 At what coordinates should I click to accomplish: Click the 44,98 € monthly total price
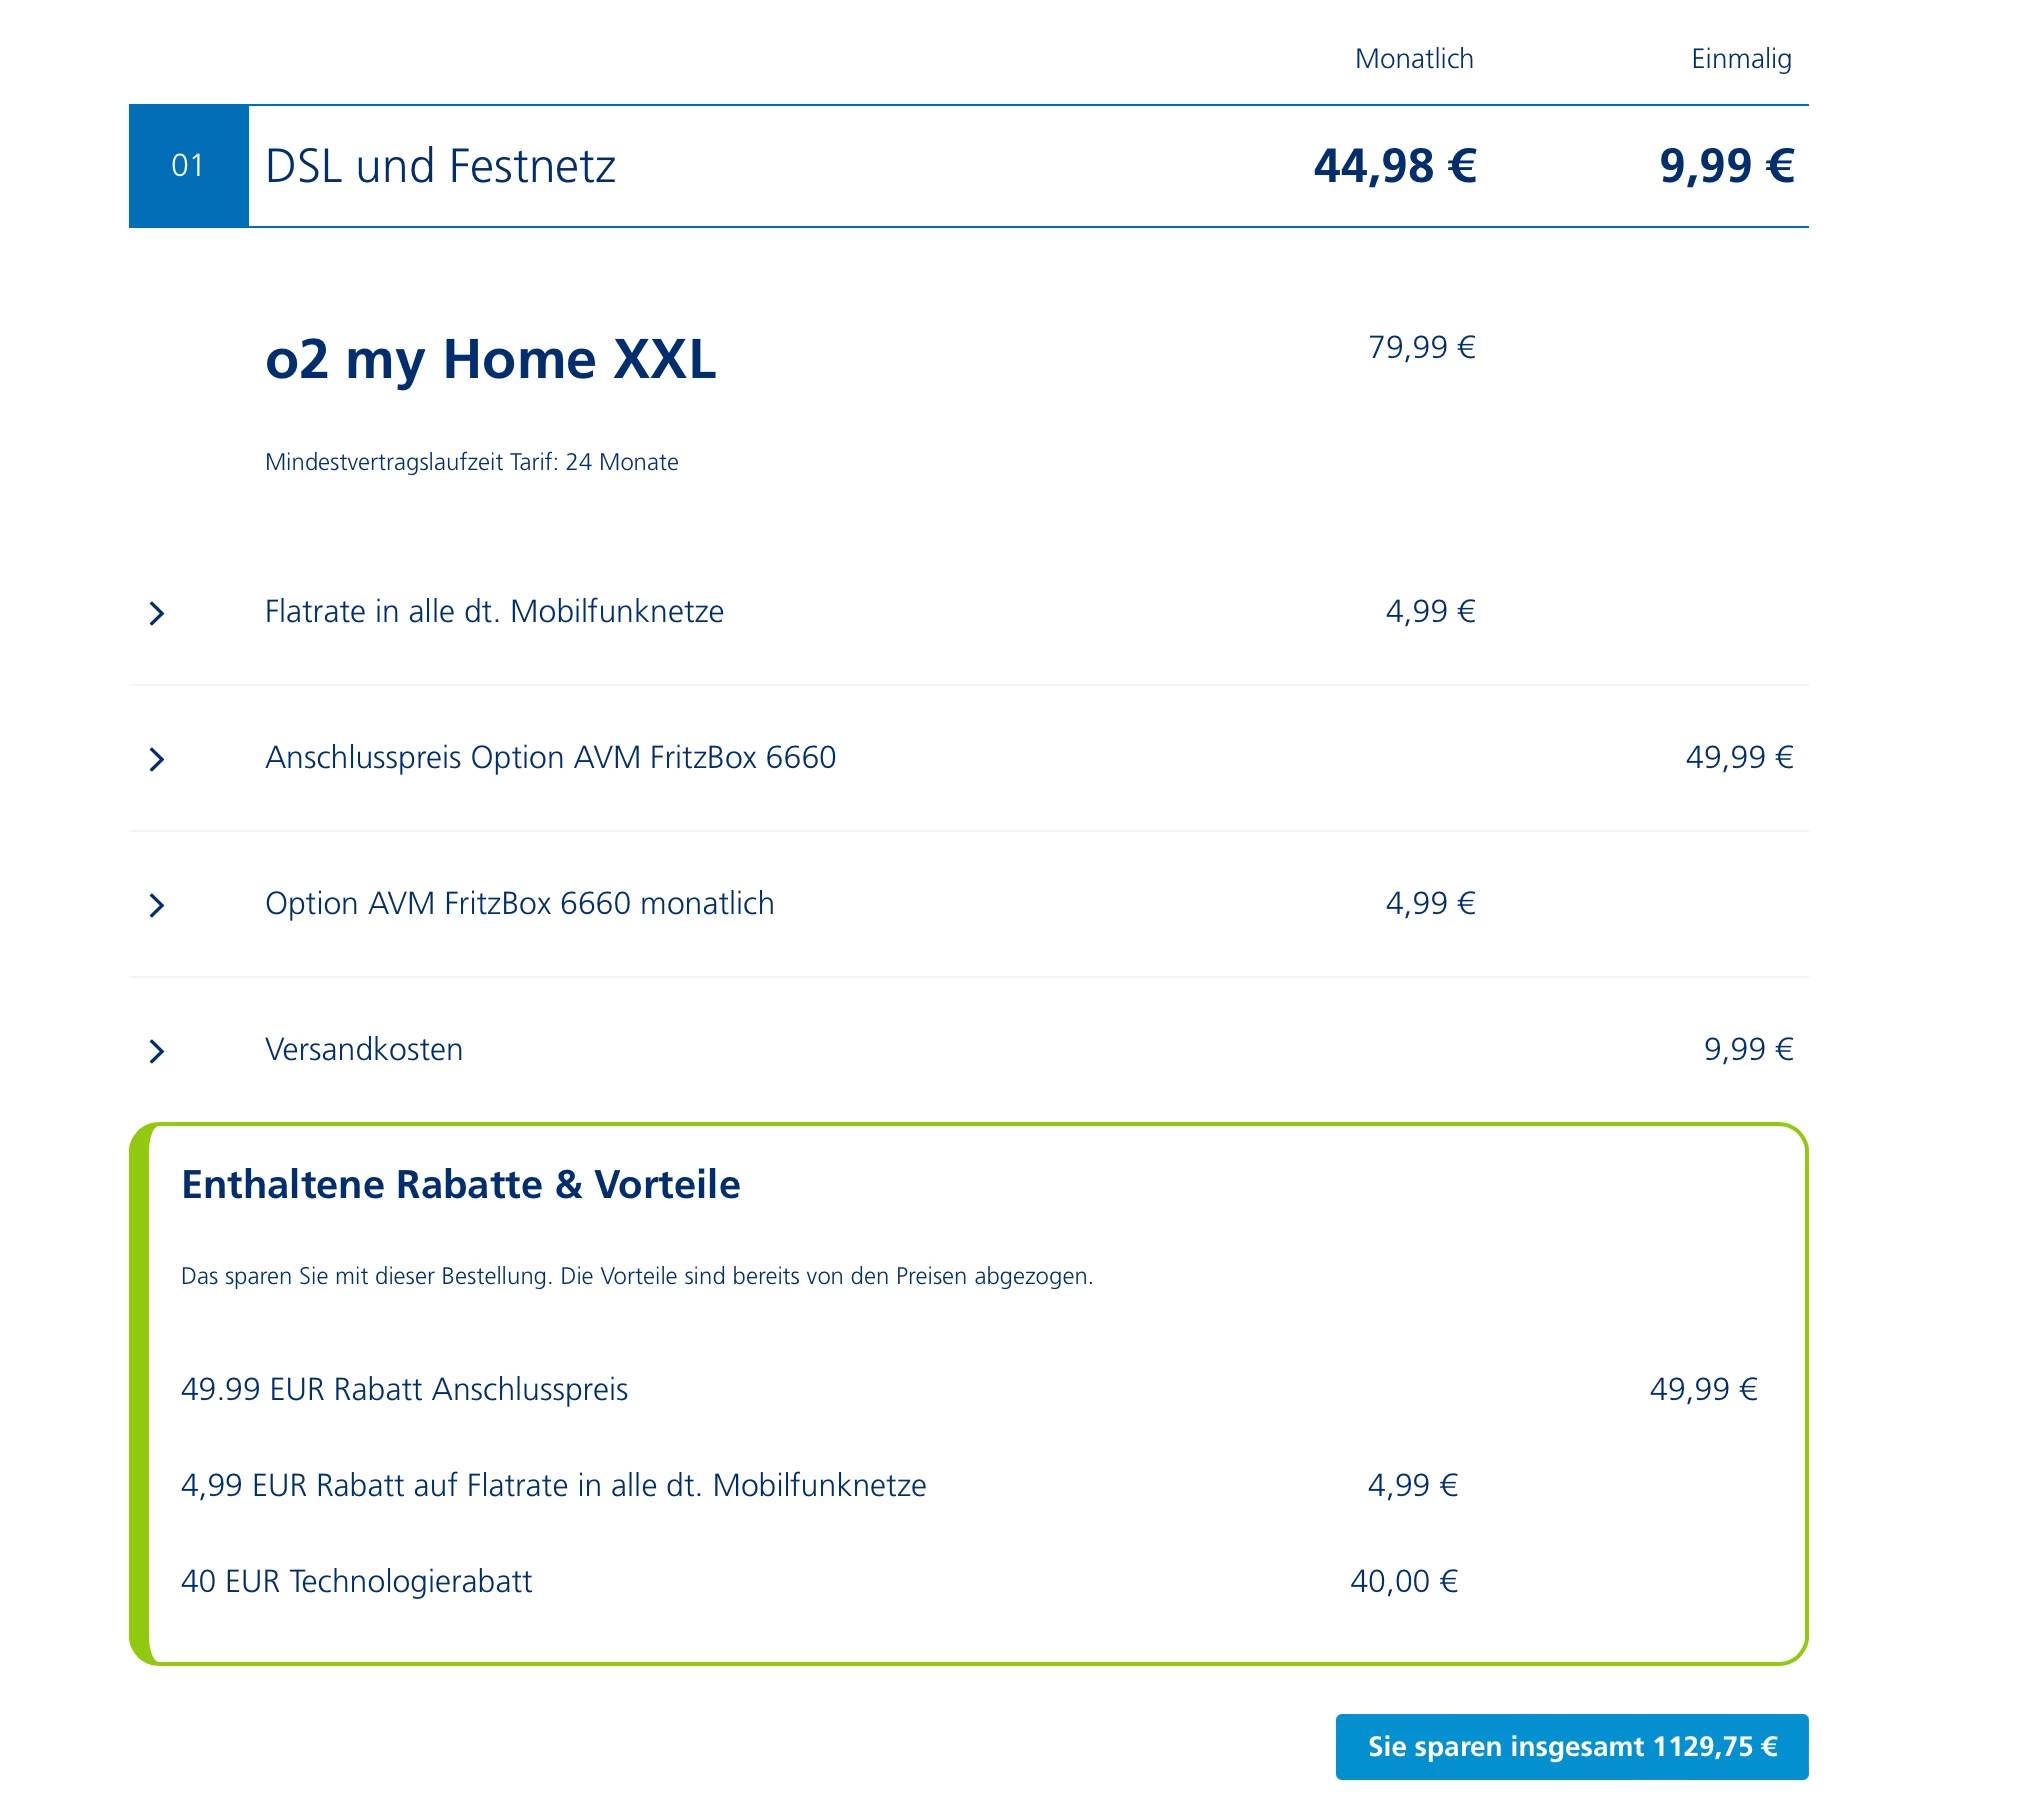point(1394,166)
